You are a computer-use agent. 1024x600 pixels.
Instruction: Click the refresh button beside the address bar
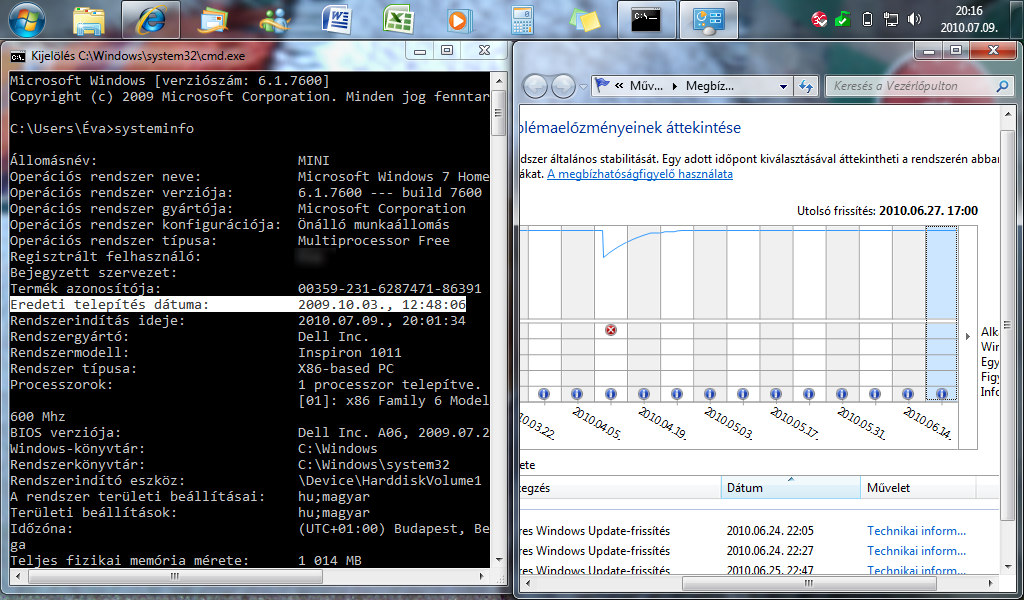pos(804,86)
